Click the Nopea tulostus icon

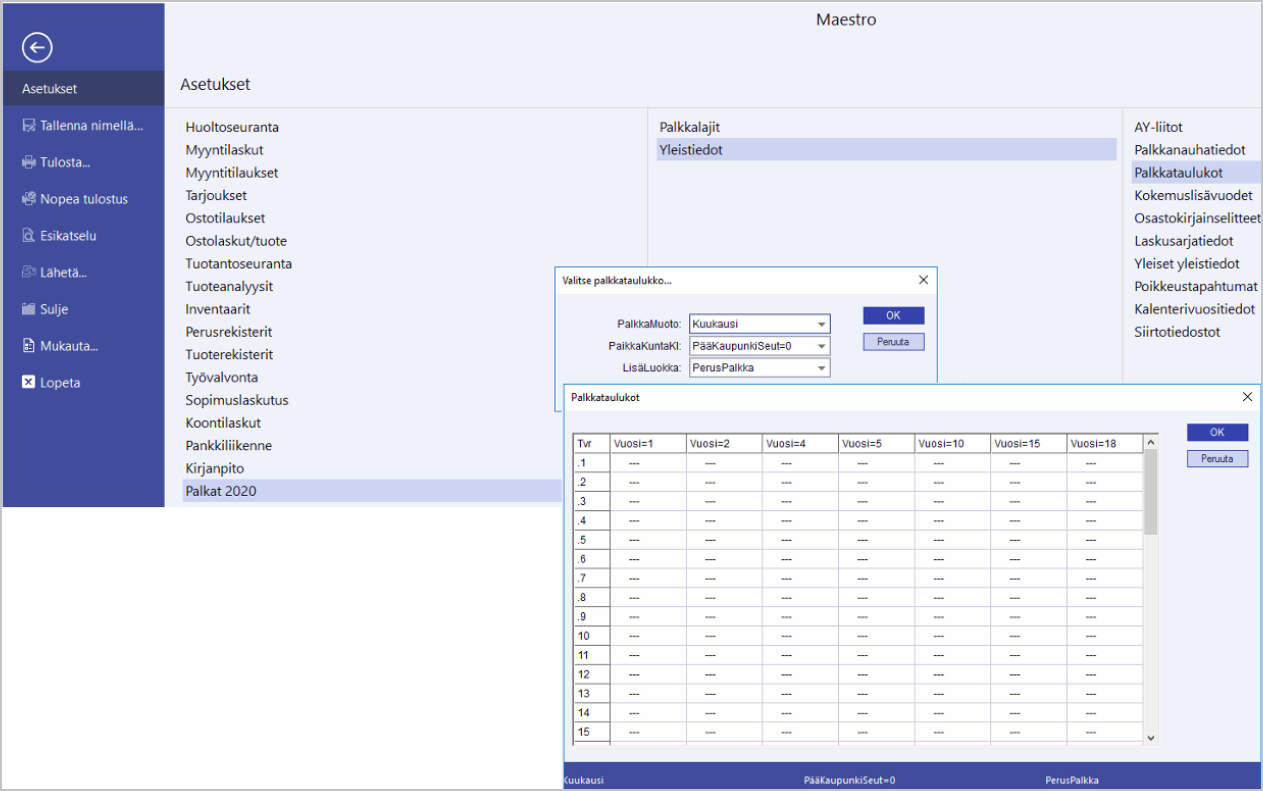(29, 199)
